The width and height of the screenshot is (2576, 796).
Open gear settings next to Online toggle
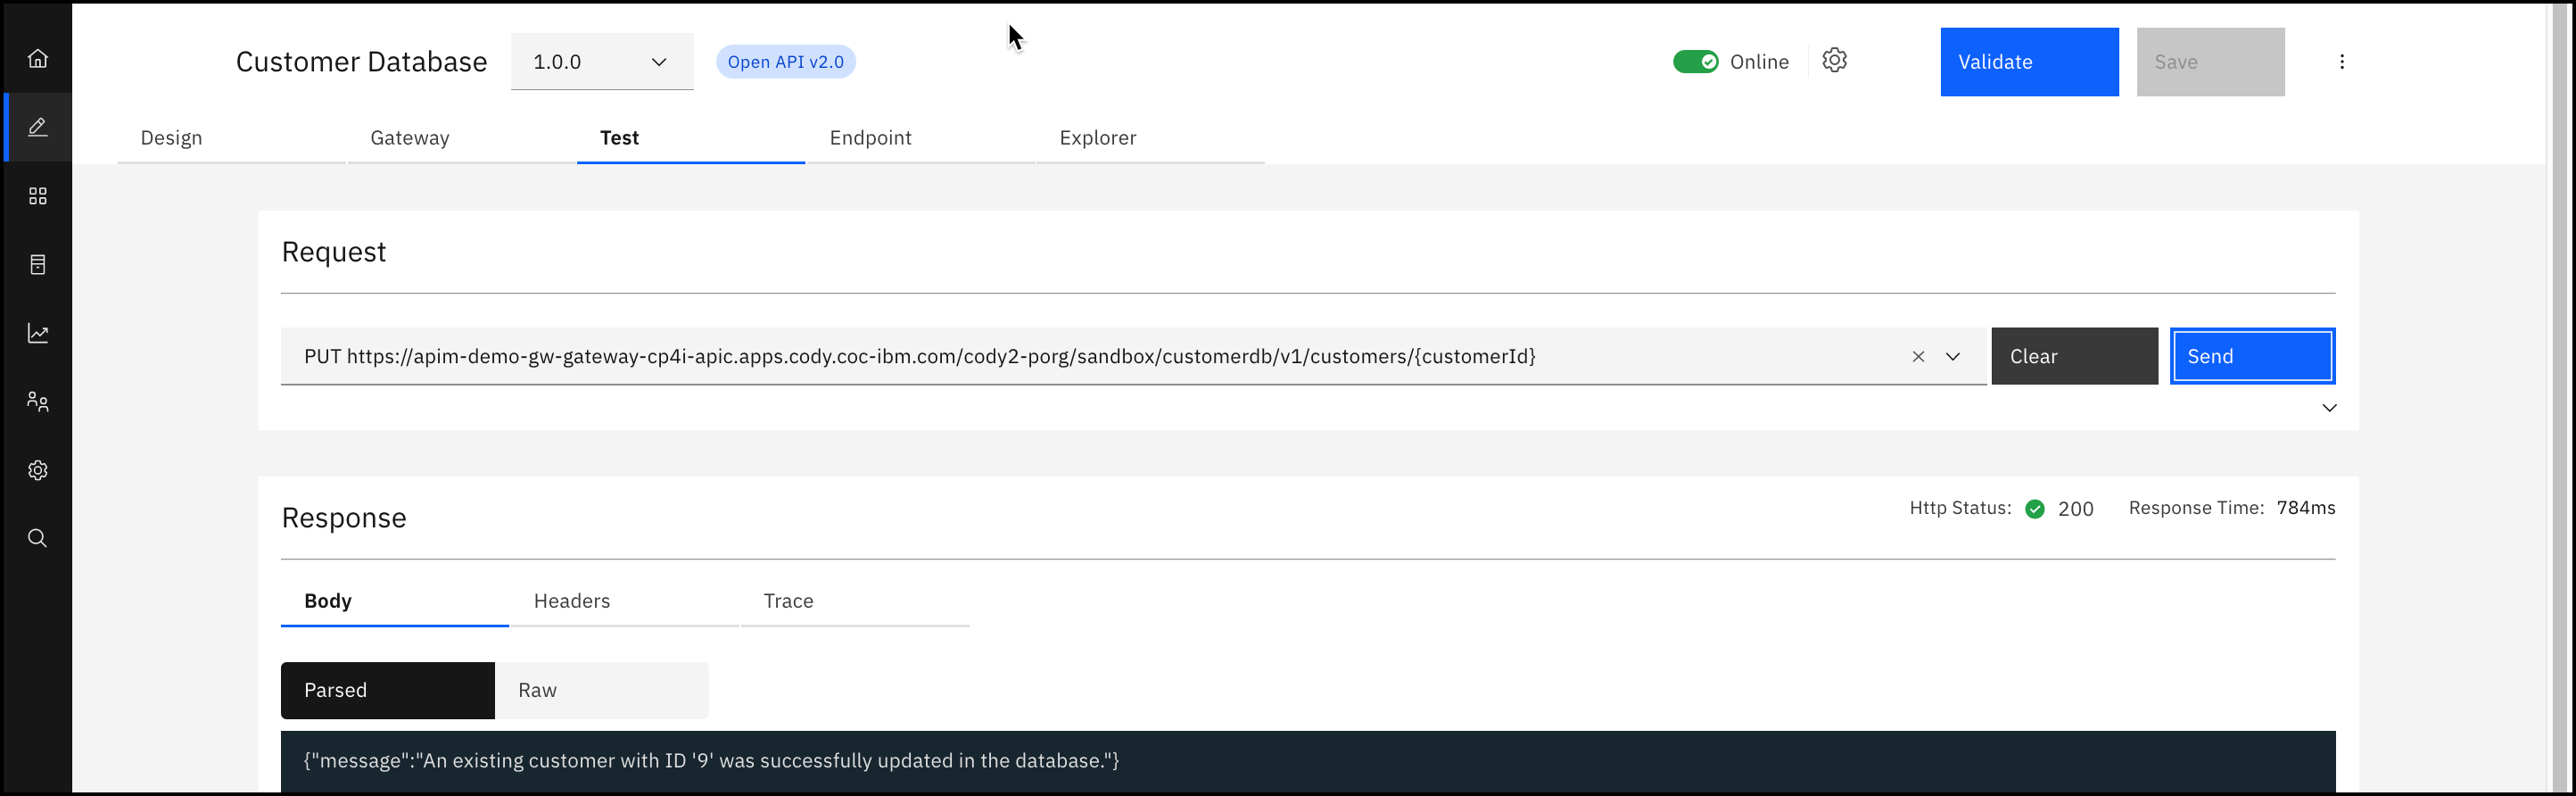pyautogui.click(x=1834, y=61)
